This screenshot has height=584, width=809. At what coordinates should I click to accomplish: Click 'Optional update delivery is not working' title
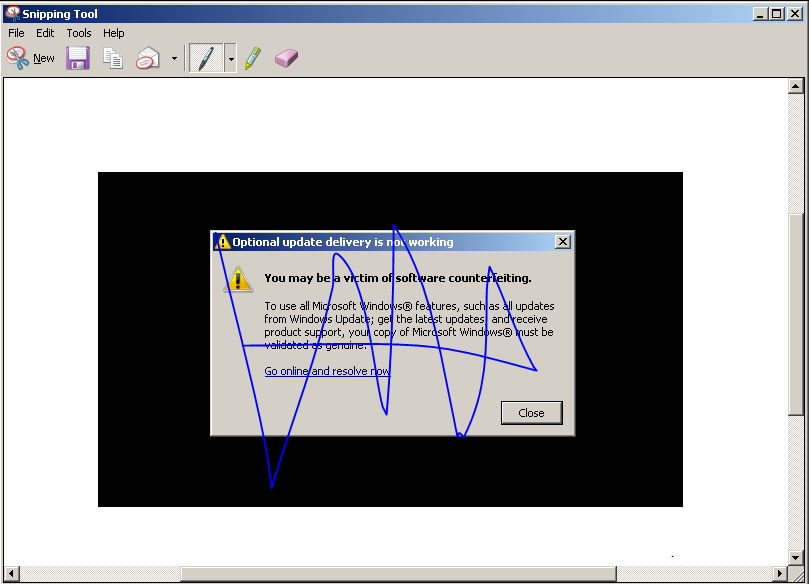(343, 242)
